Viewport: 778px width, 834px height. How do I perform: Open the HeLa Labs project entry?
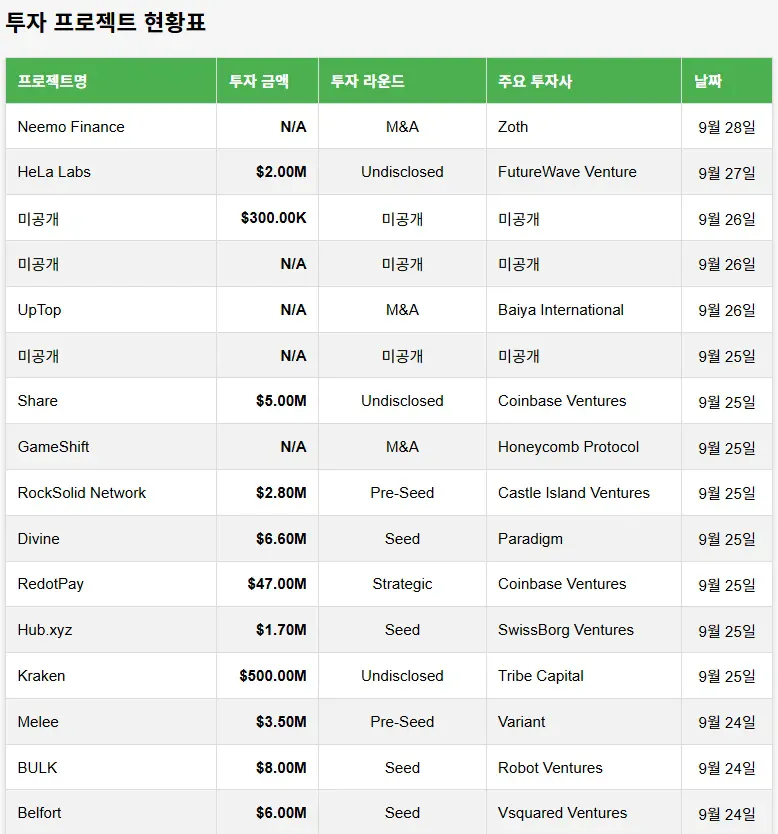coord(54,172)
